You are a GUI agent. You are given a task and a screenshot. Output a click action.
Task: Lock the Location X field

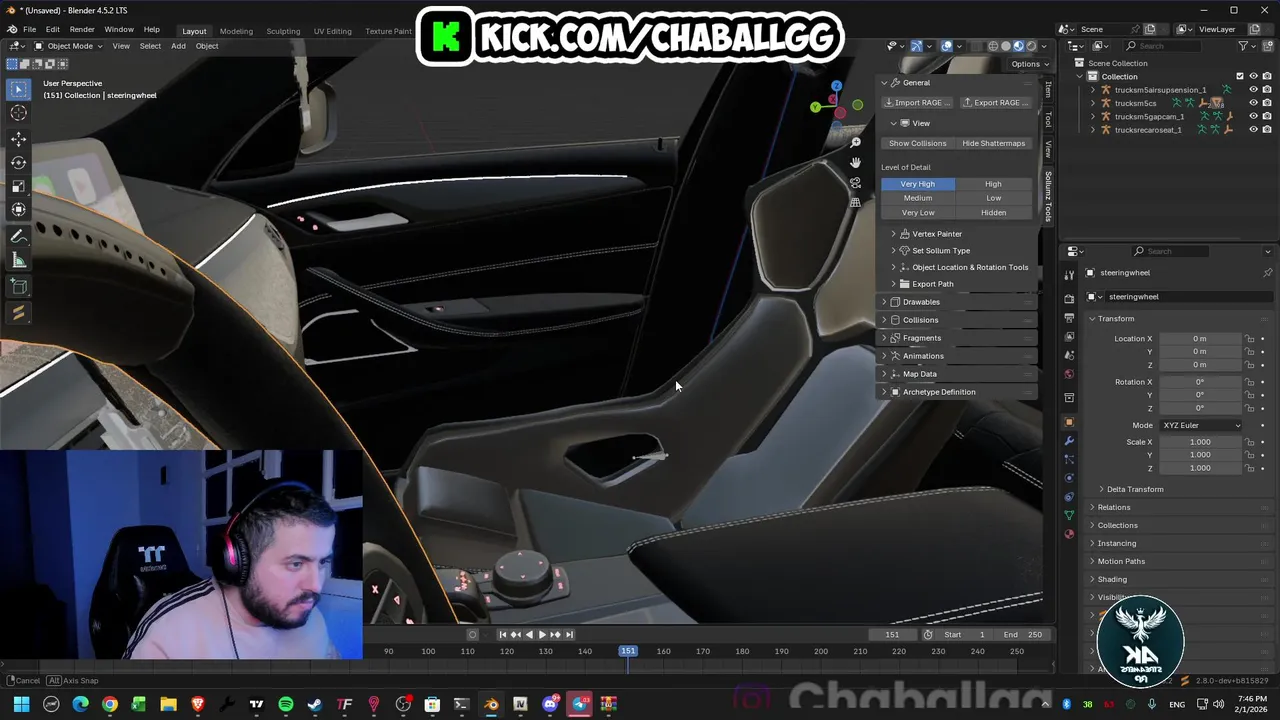coord(1250,339)
